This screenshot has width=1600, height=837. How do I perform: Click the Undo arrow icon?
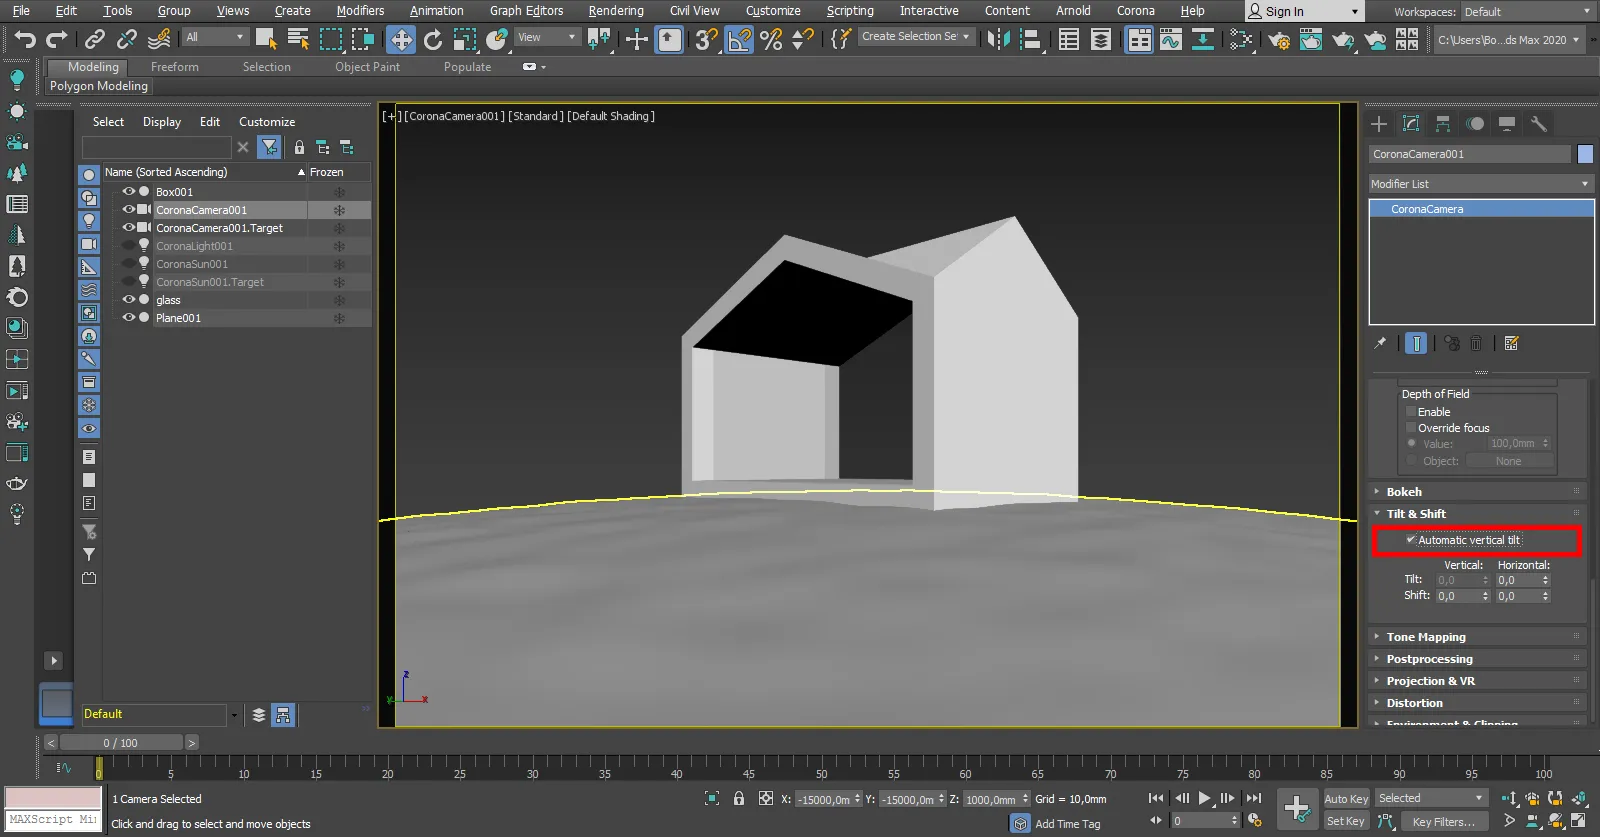[x=25, y=40]
